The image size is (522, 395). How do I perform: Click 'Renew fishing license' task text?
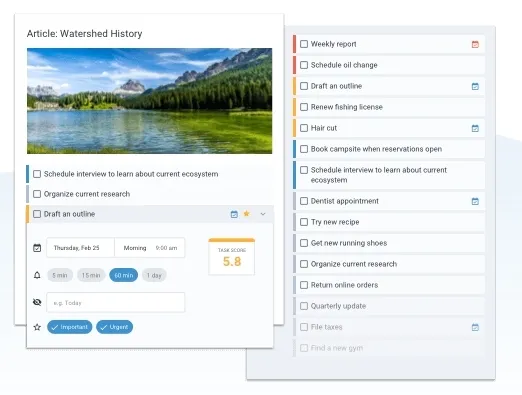coord(347,107)
